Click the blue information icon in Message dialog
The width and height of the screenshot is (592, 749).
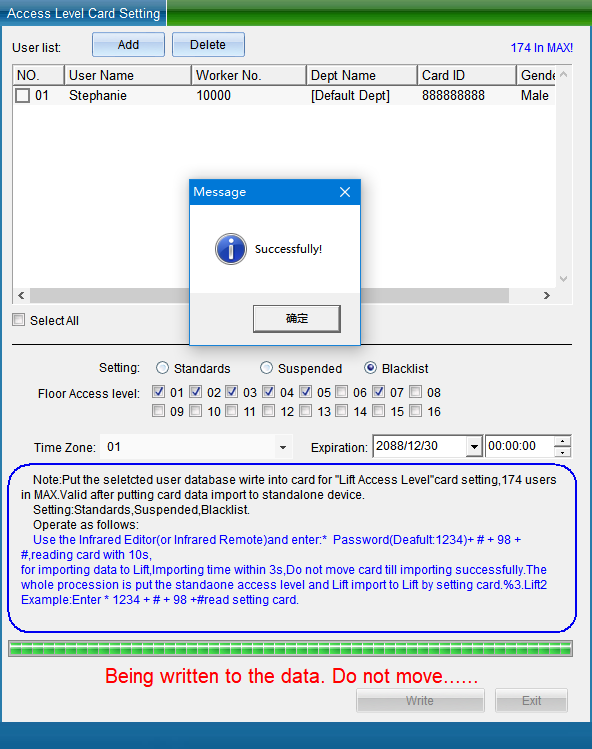tap(231, 249)
